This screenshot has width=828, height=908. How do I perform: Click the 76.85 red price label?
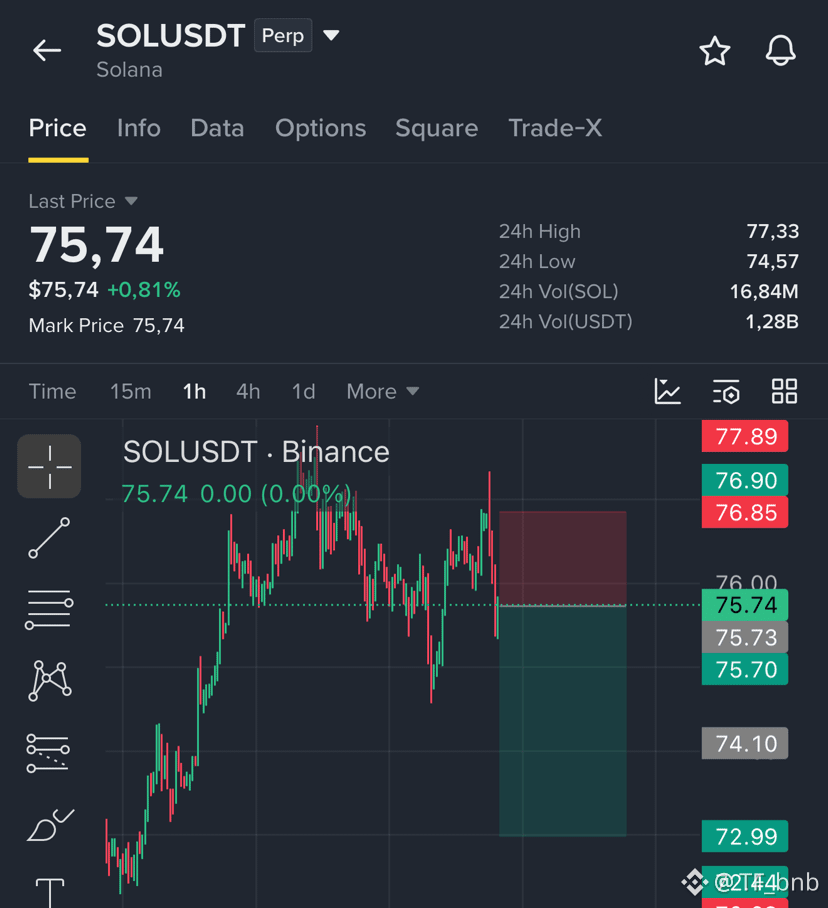pos(745,512)
